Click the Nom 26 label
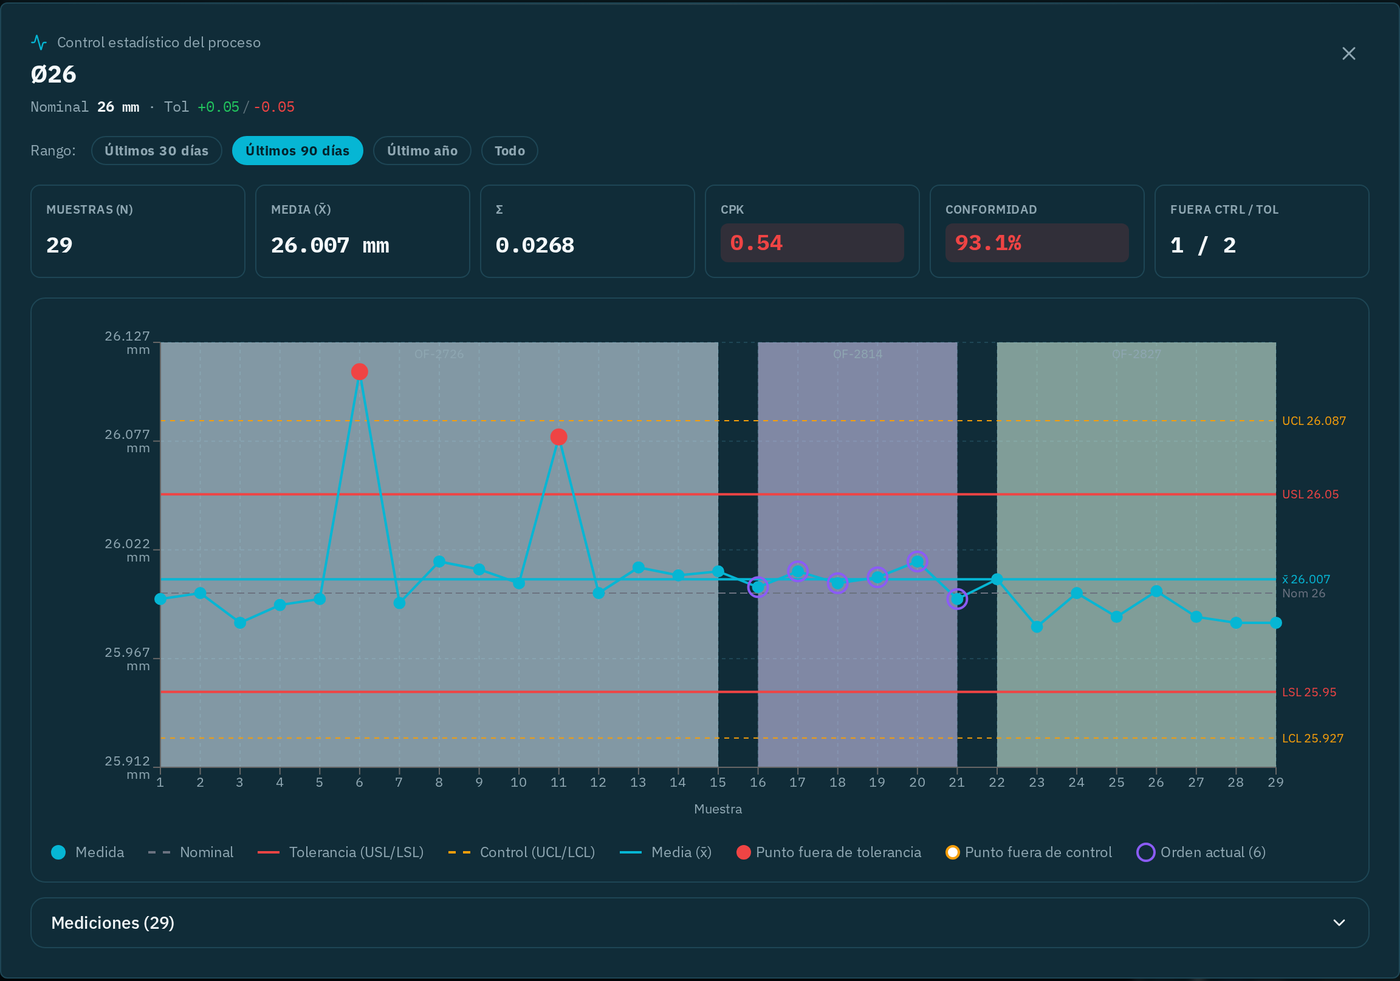 pyautogui.click(x=1304, y=593)
